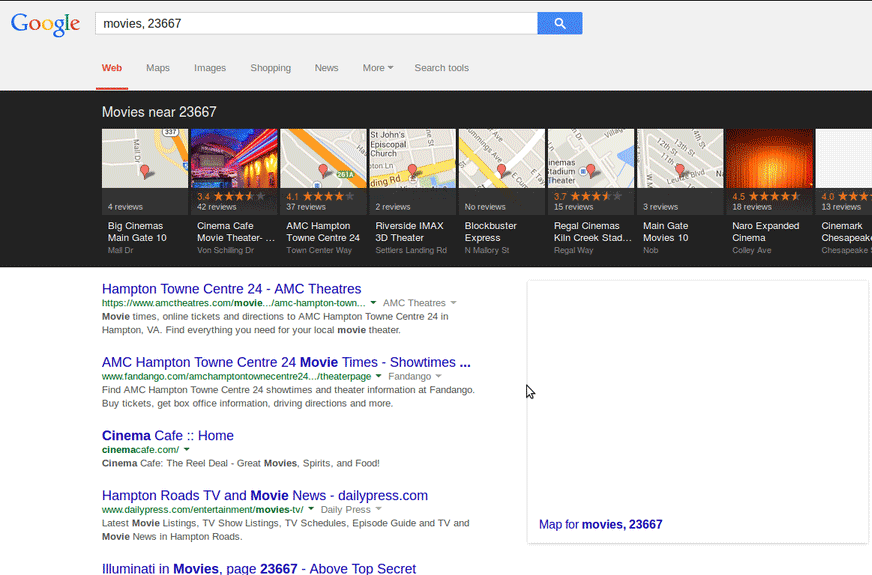This screenshot has height=575, width=872.
Task: Open Big Cinemas Main Gate 10 map thumbnail
Action: tap(145, 158)
